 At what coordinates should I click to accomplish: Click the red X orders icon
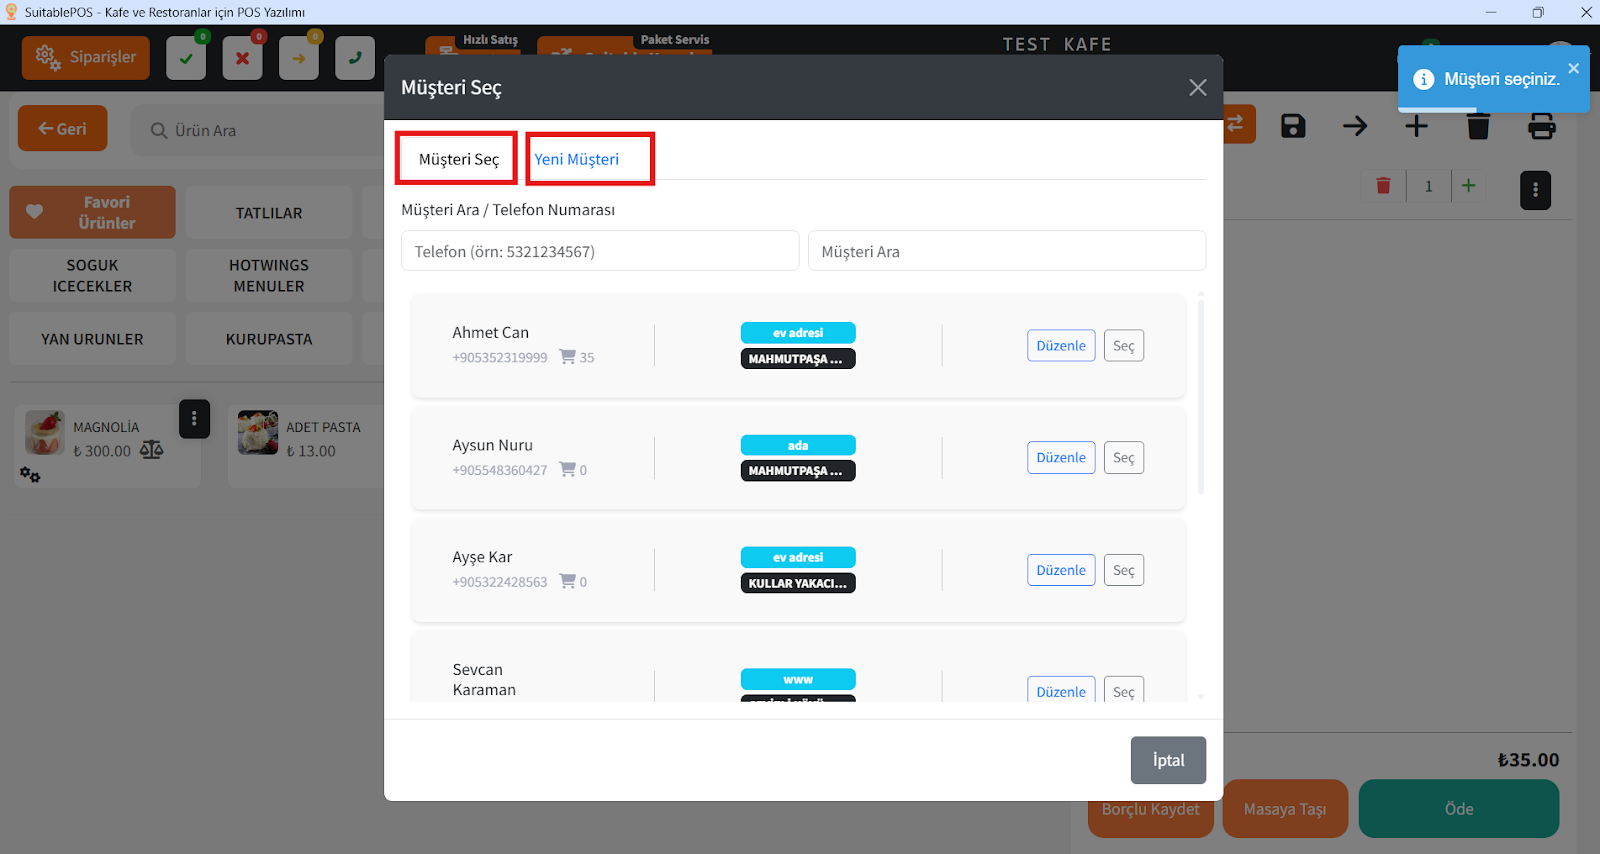[x=242, y=58]
